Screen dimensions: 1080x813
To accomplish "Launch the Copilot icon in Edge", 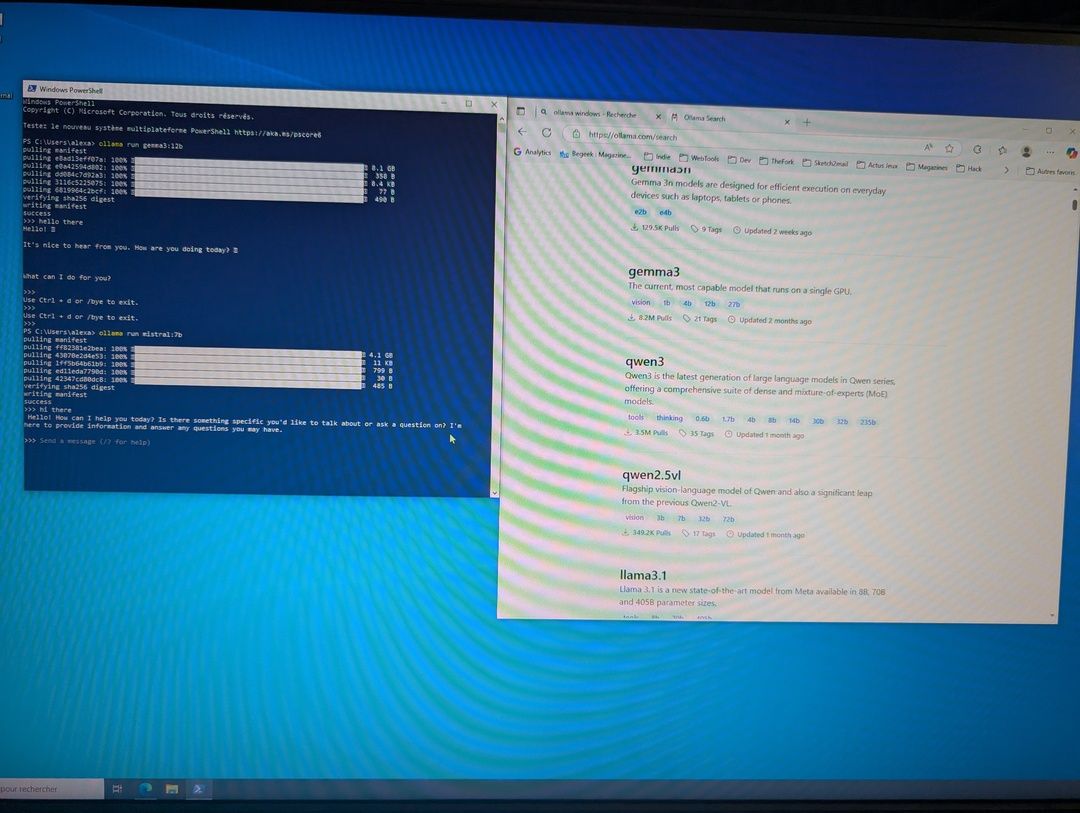I will click(1072, 152).
